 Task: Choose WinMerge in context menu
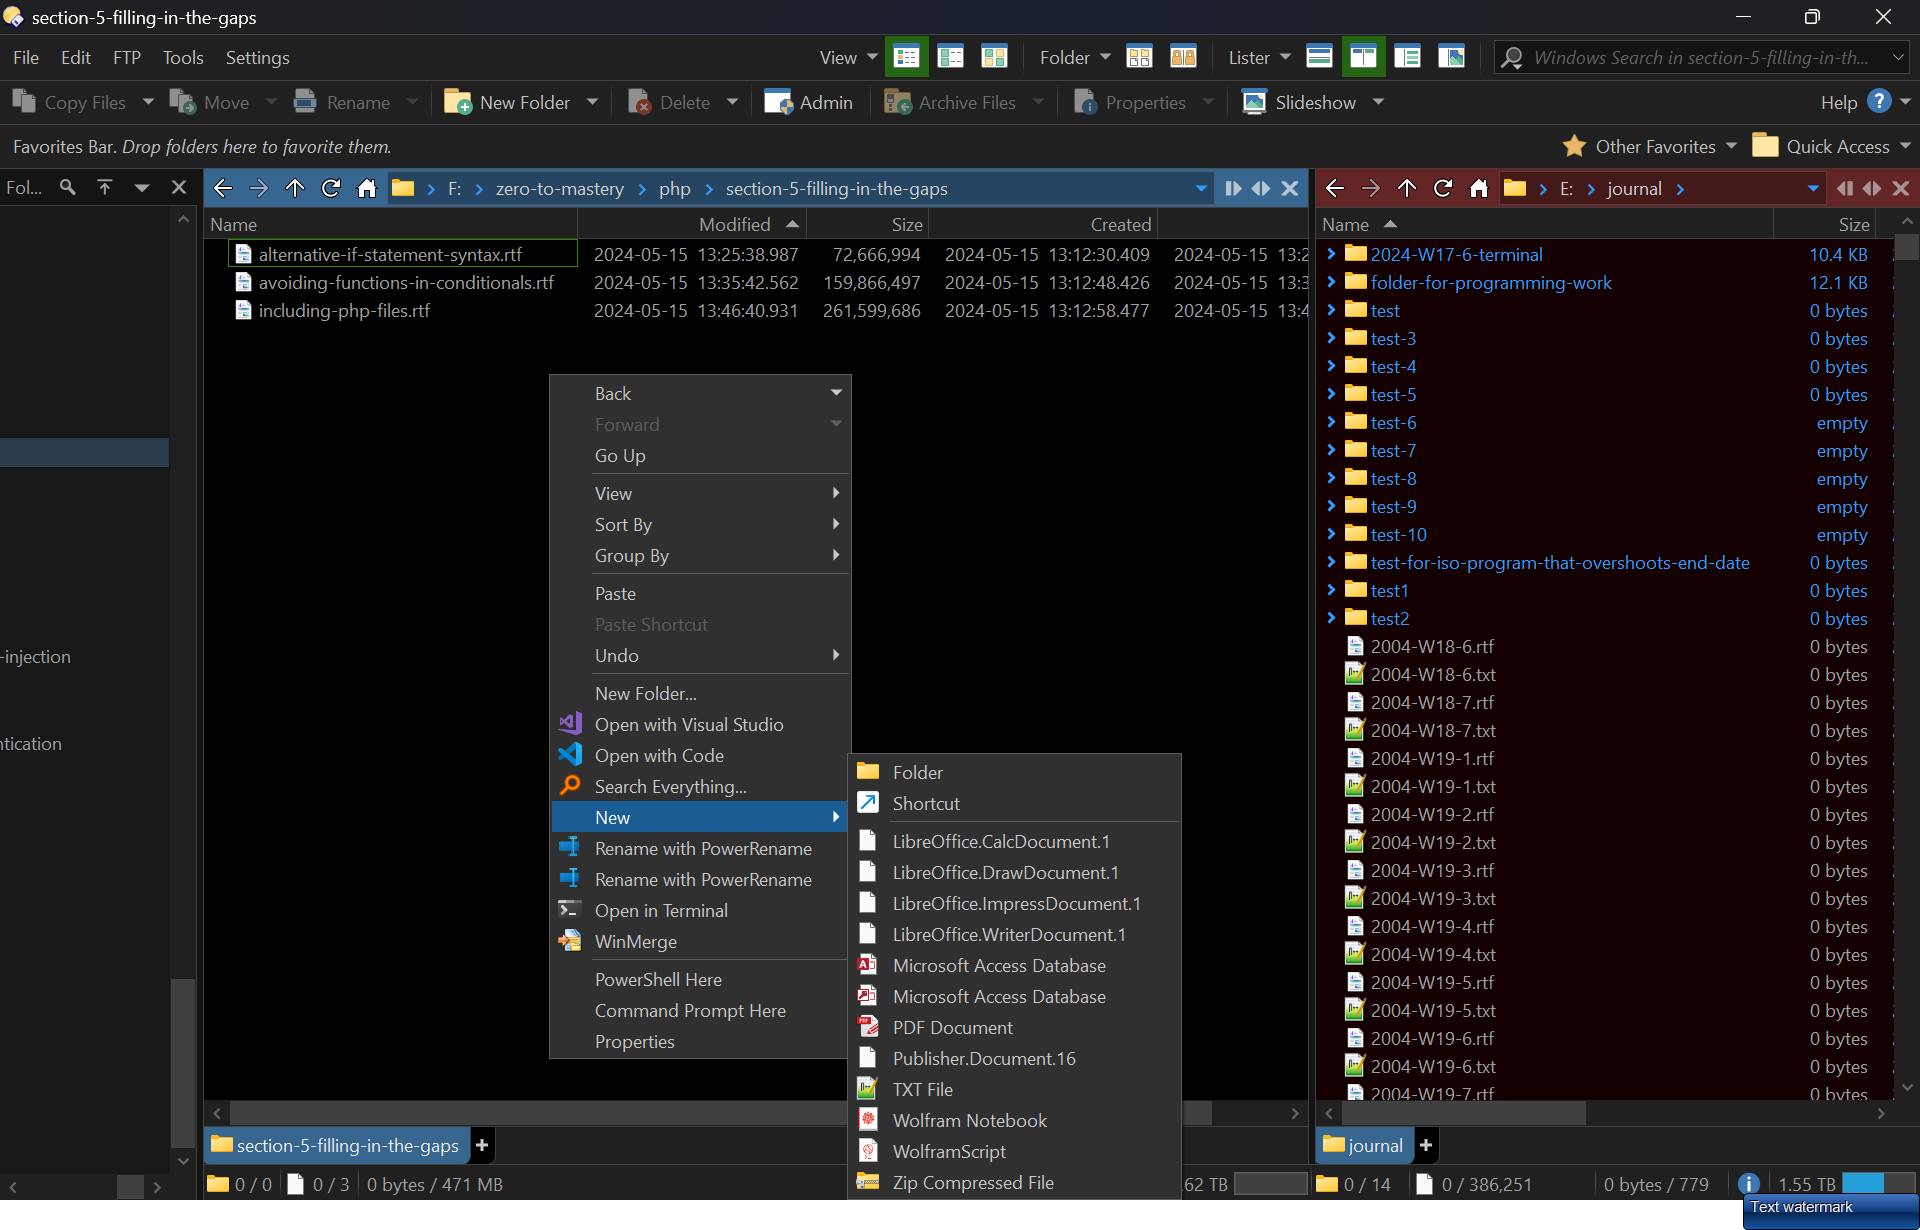click(700, 941)
